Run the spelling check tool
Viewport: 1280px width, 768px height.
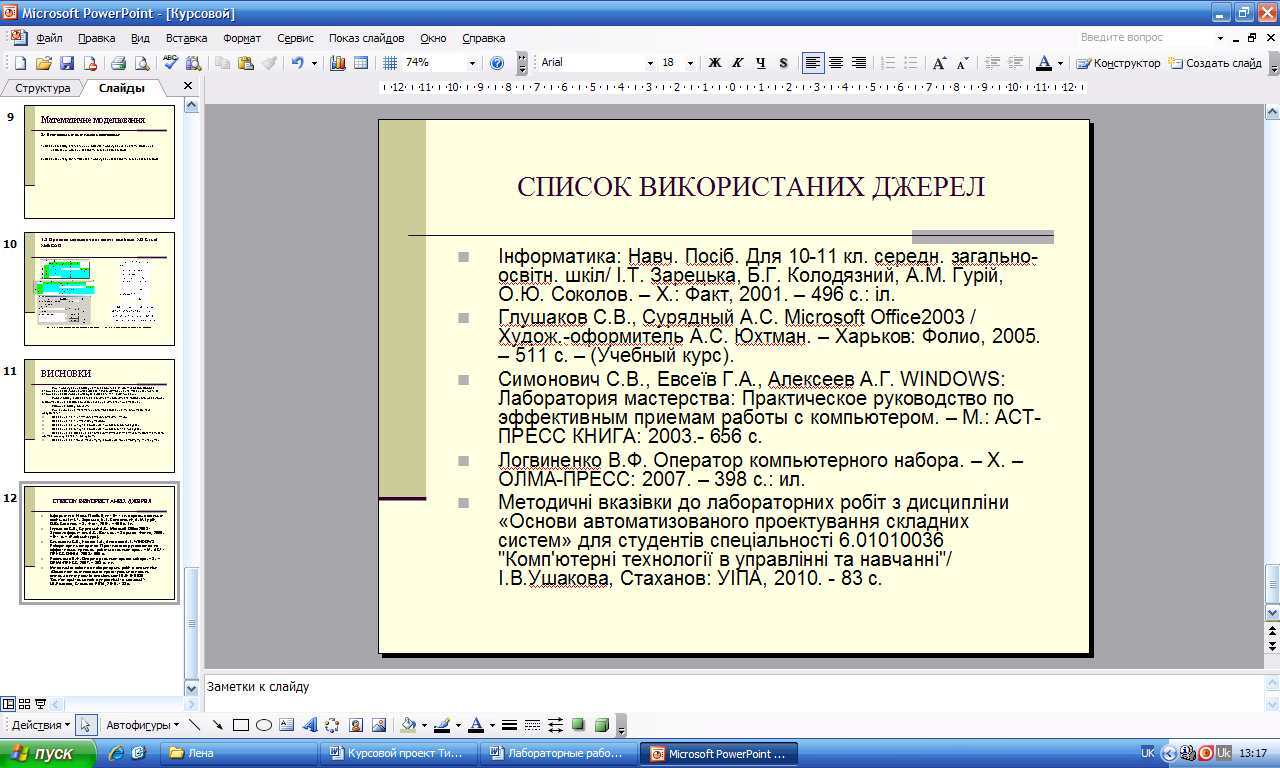point(170,63)
